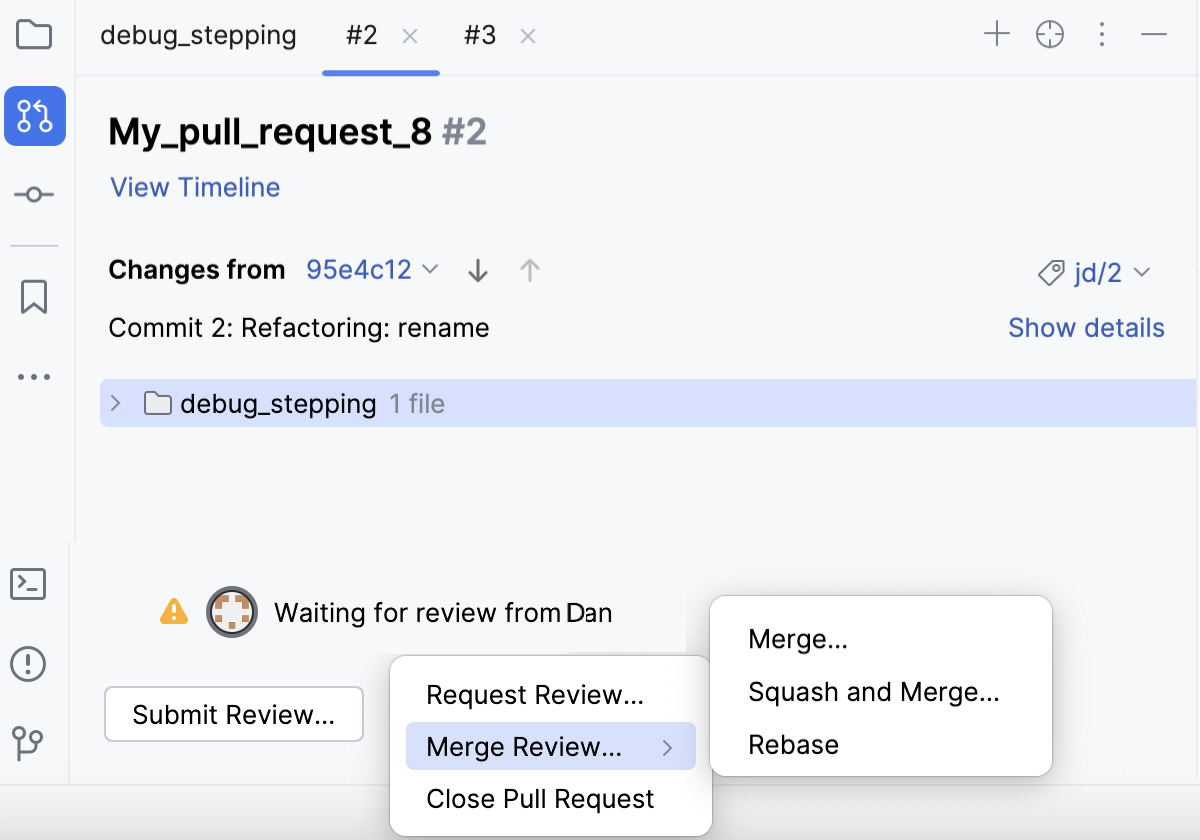The height and width of the screenshot is (840, 1200).
Task: Expand the debug_stepping folder node
Action: coord(115,403)
